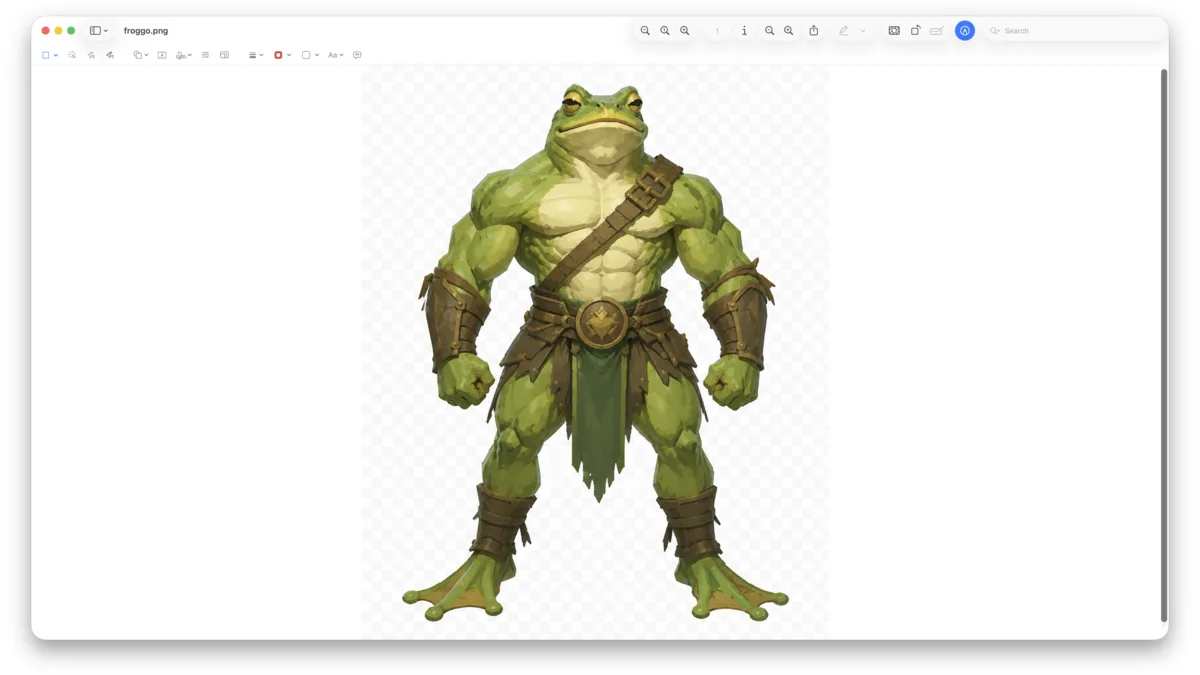Select the rectangular Selection tool
Image resolution: width=1200 pixels, height=675 pixels.
click(46, 55)
